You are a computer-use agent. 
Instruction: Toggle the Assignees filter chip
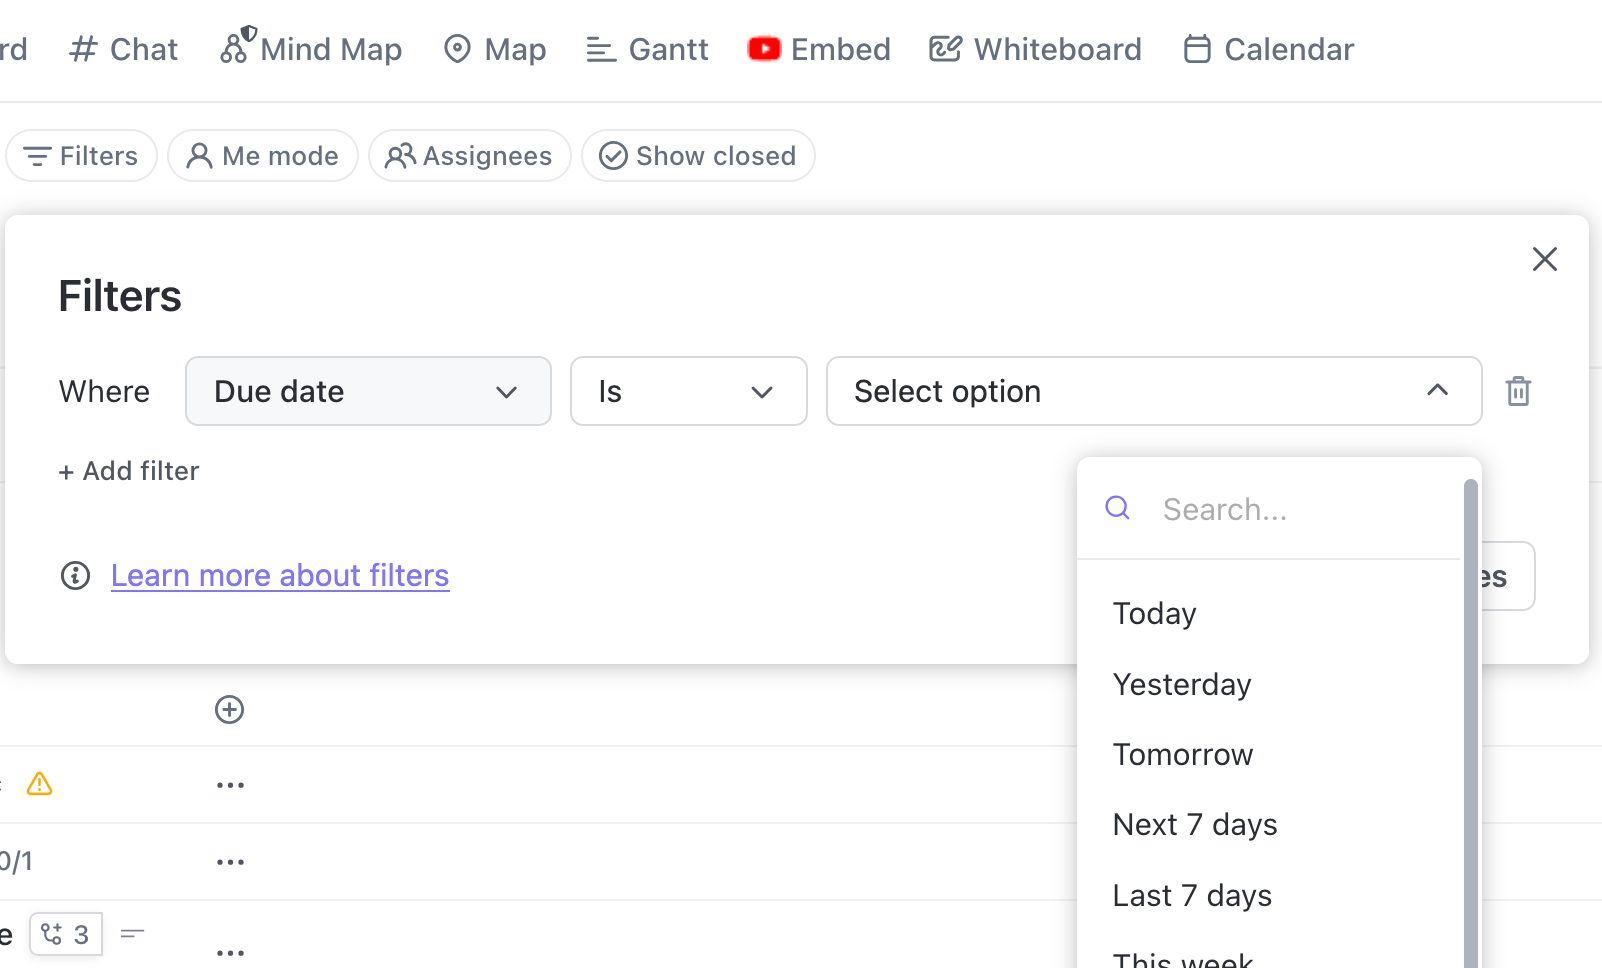[470, 156]
